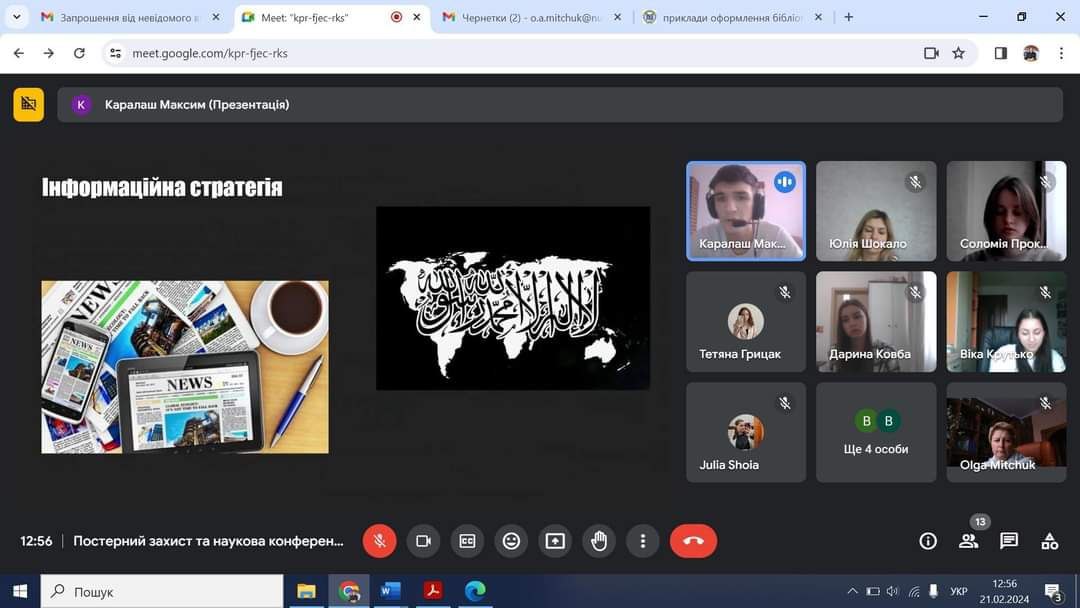The width and height of the screenshot is (1080, 608).
Task: Go back in browser
Action: (x=19, y=53)
